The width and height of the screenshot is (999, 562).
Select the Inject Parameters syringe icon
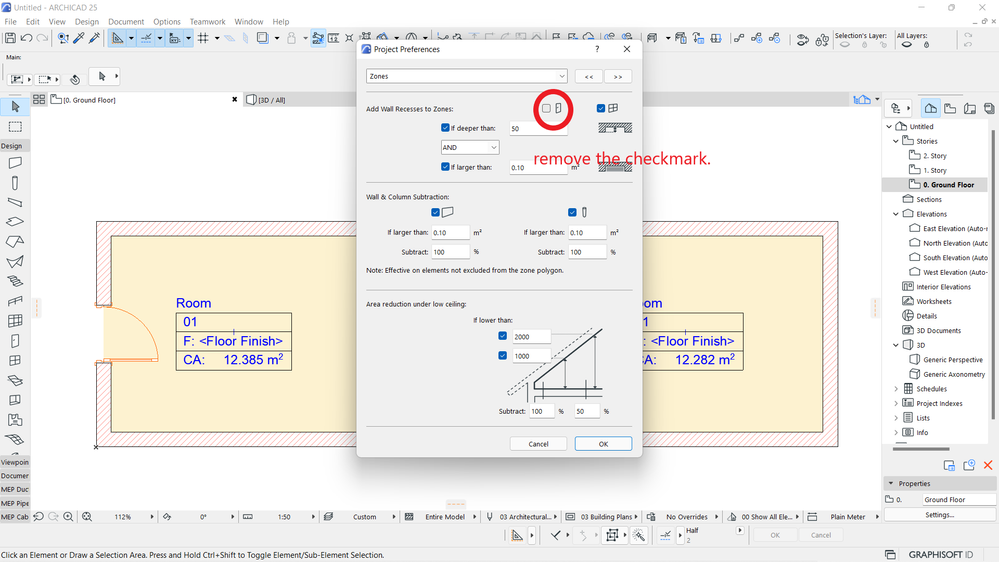tap(94, 38)
